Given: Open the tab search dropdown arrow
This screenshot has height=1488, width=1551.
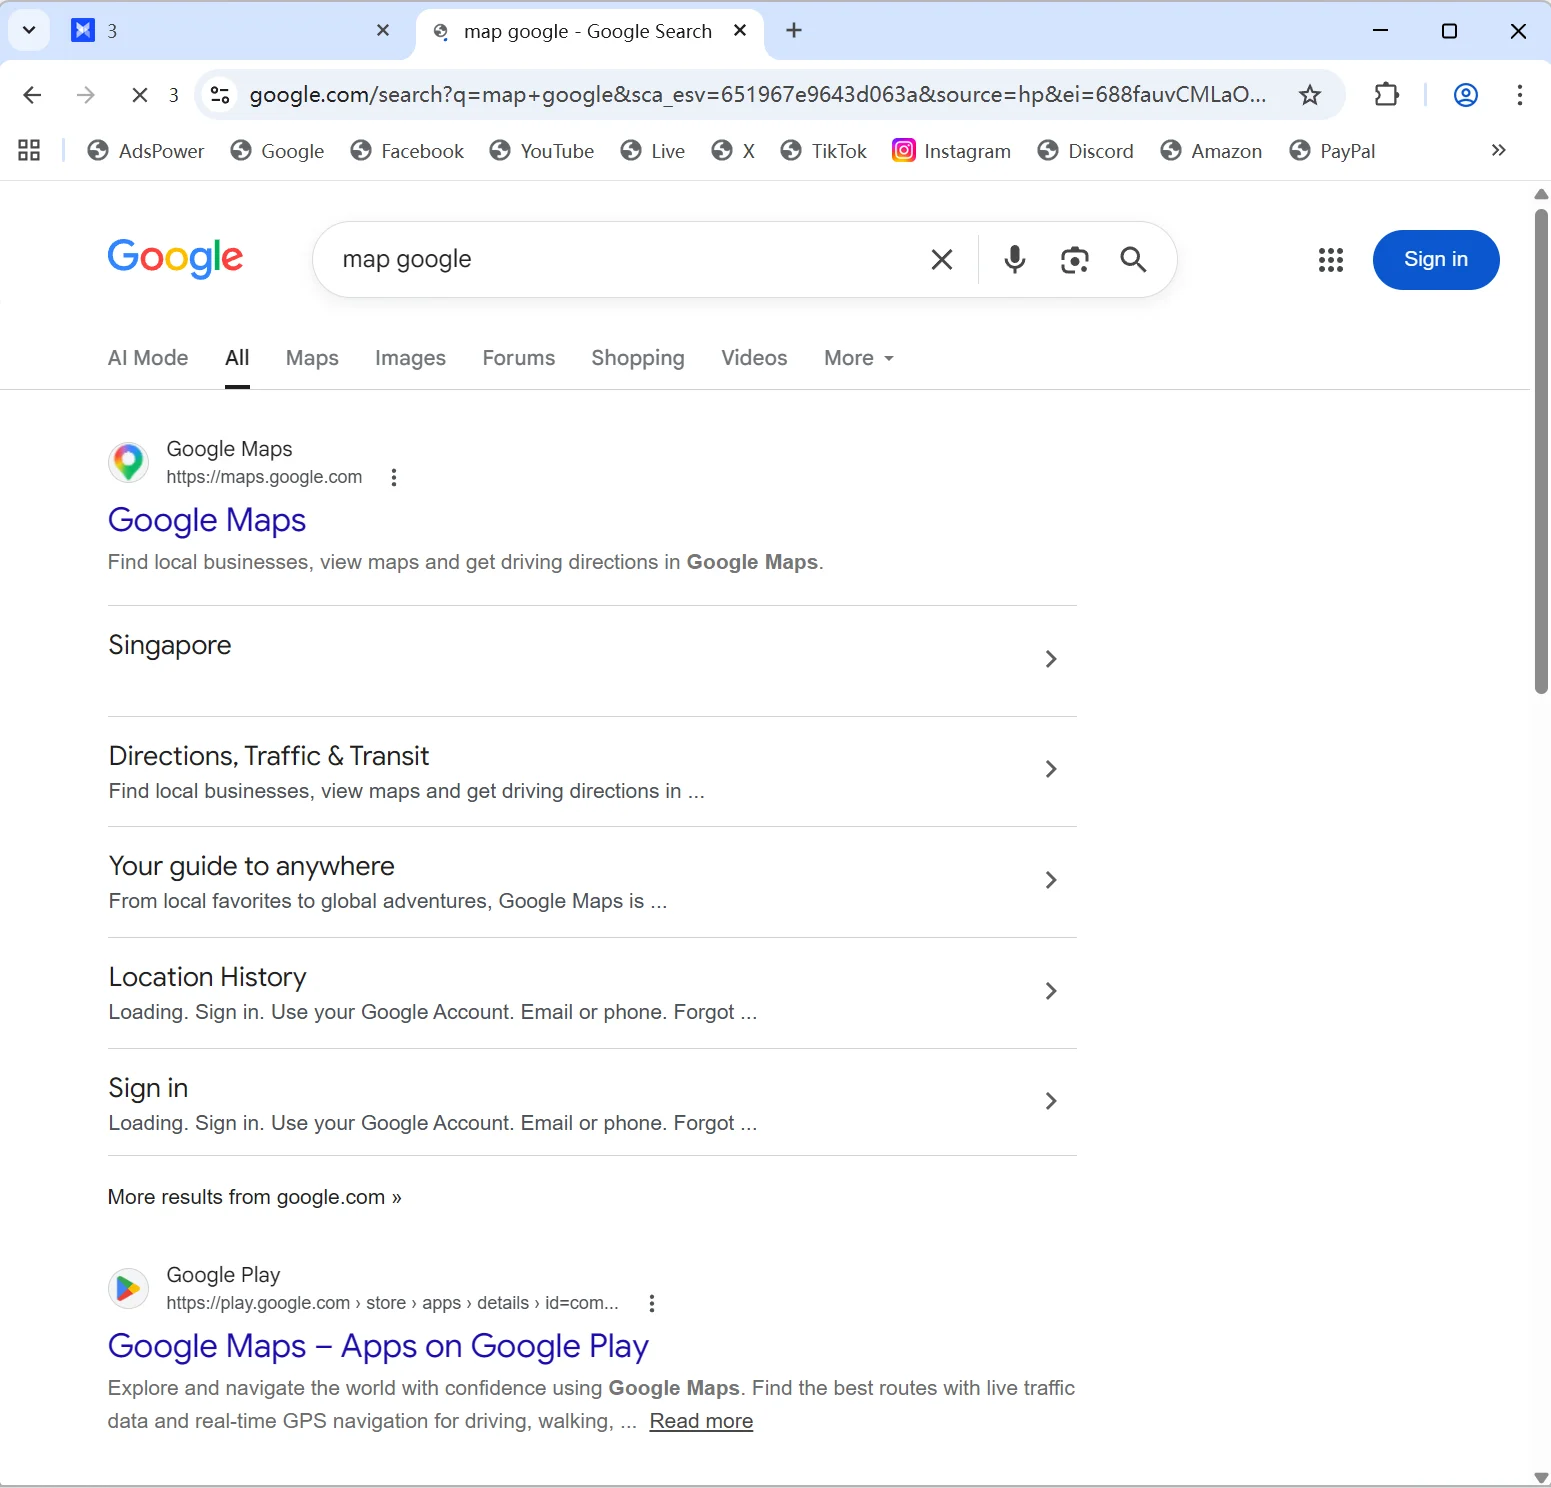Looking at the screenshot, I should (29, 31).
